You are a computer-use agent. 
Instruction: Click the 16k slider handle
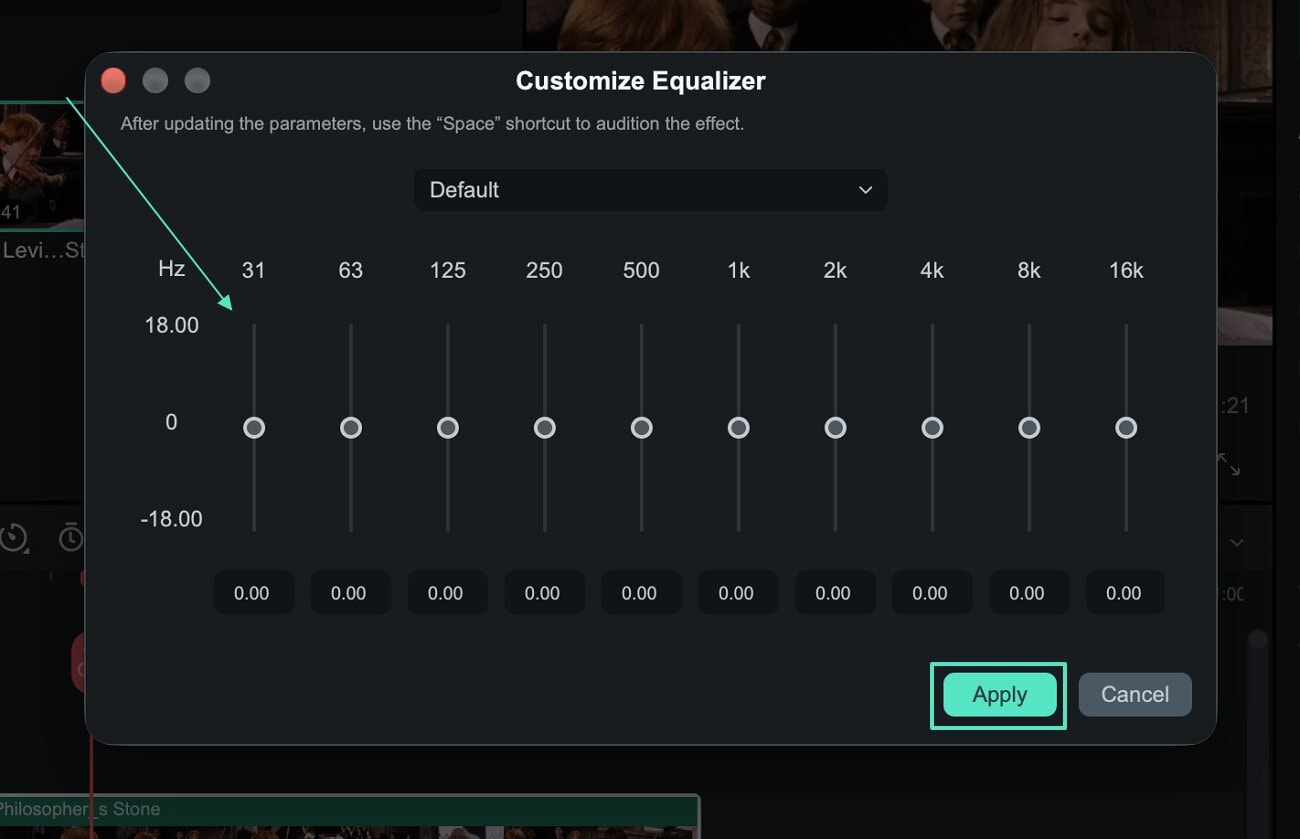click(x=1126, y=428)
